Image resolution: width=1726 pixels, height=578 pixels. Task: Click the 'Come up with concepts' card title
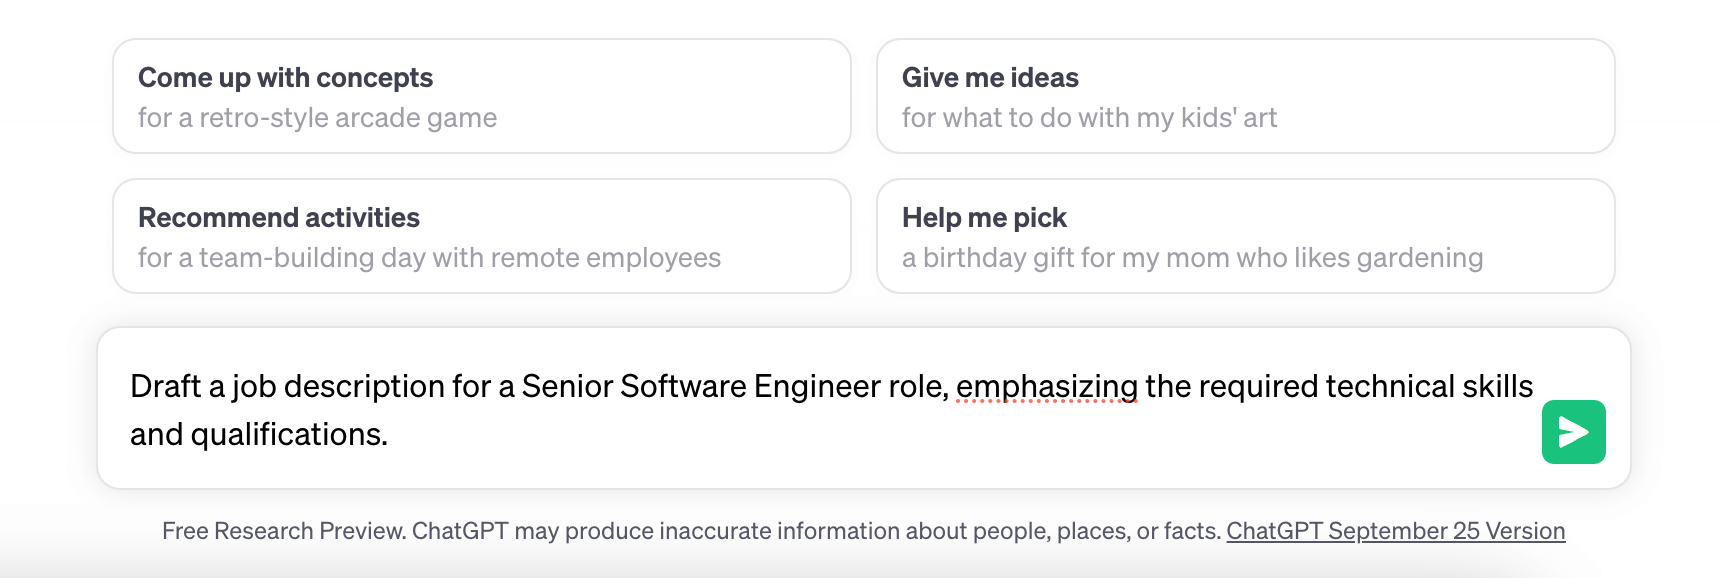point(285,77)
